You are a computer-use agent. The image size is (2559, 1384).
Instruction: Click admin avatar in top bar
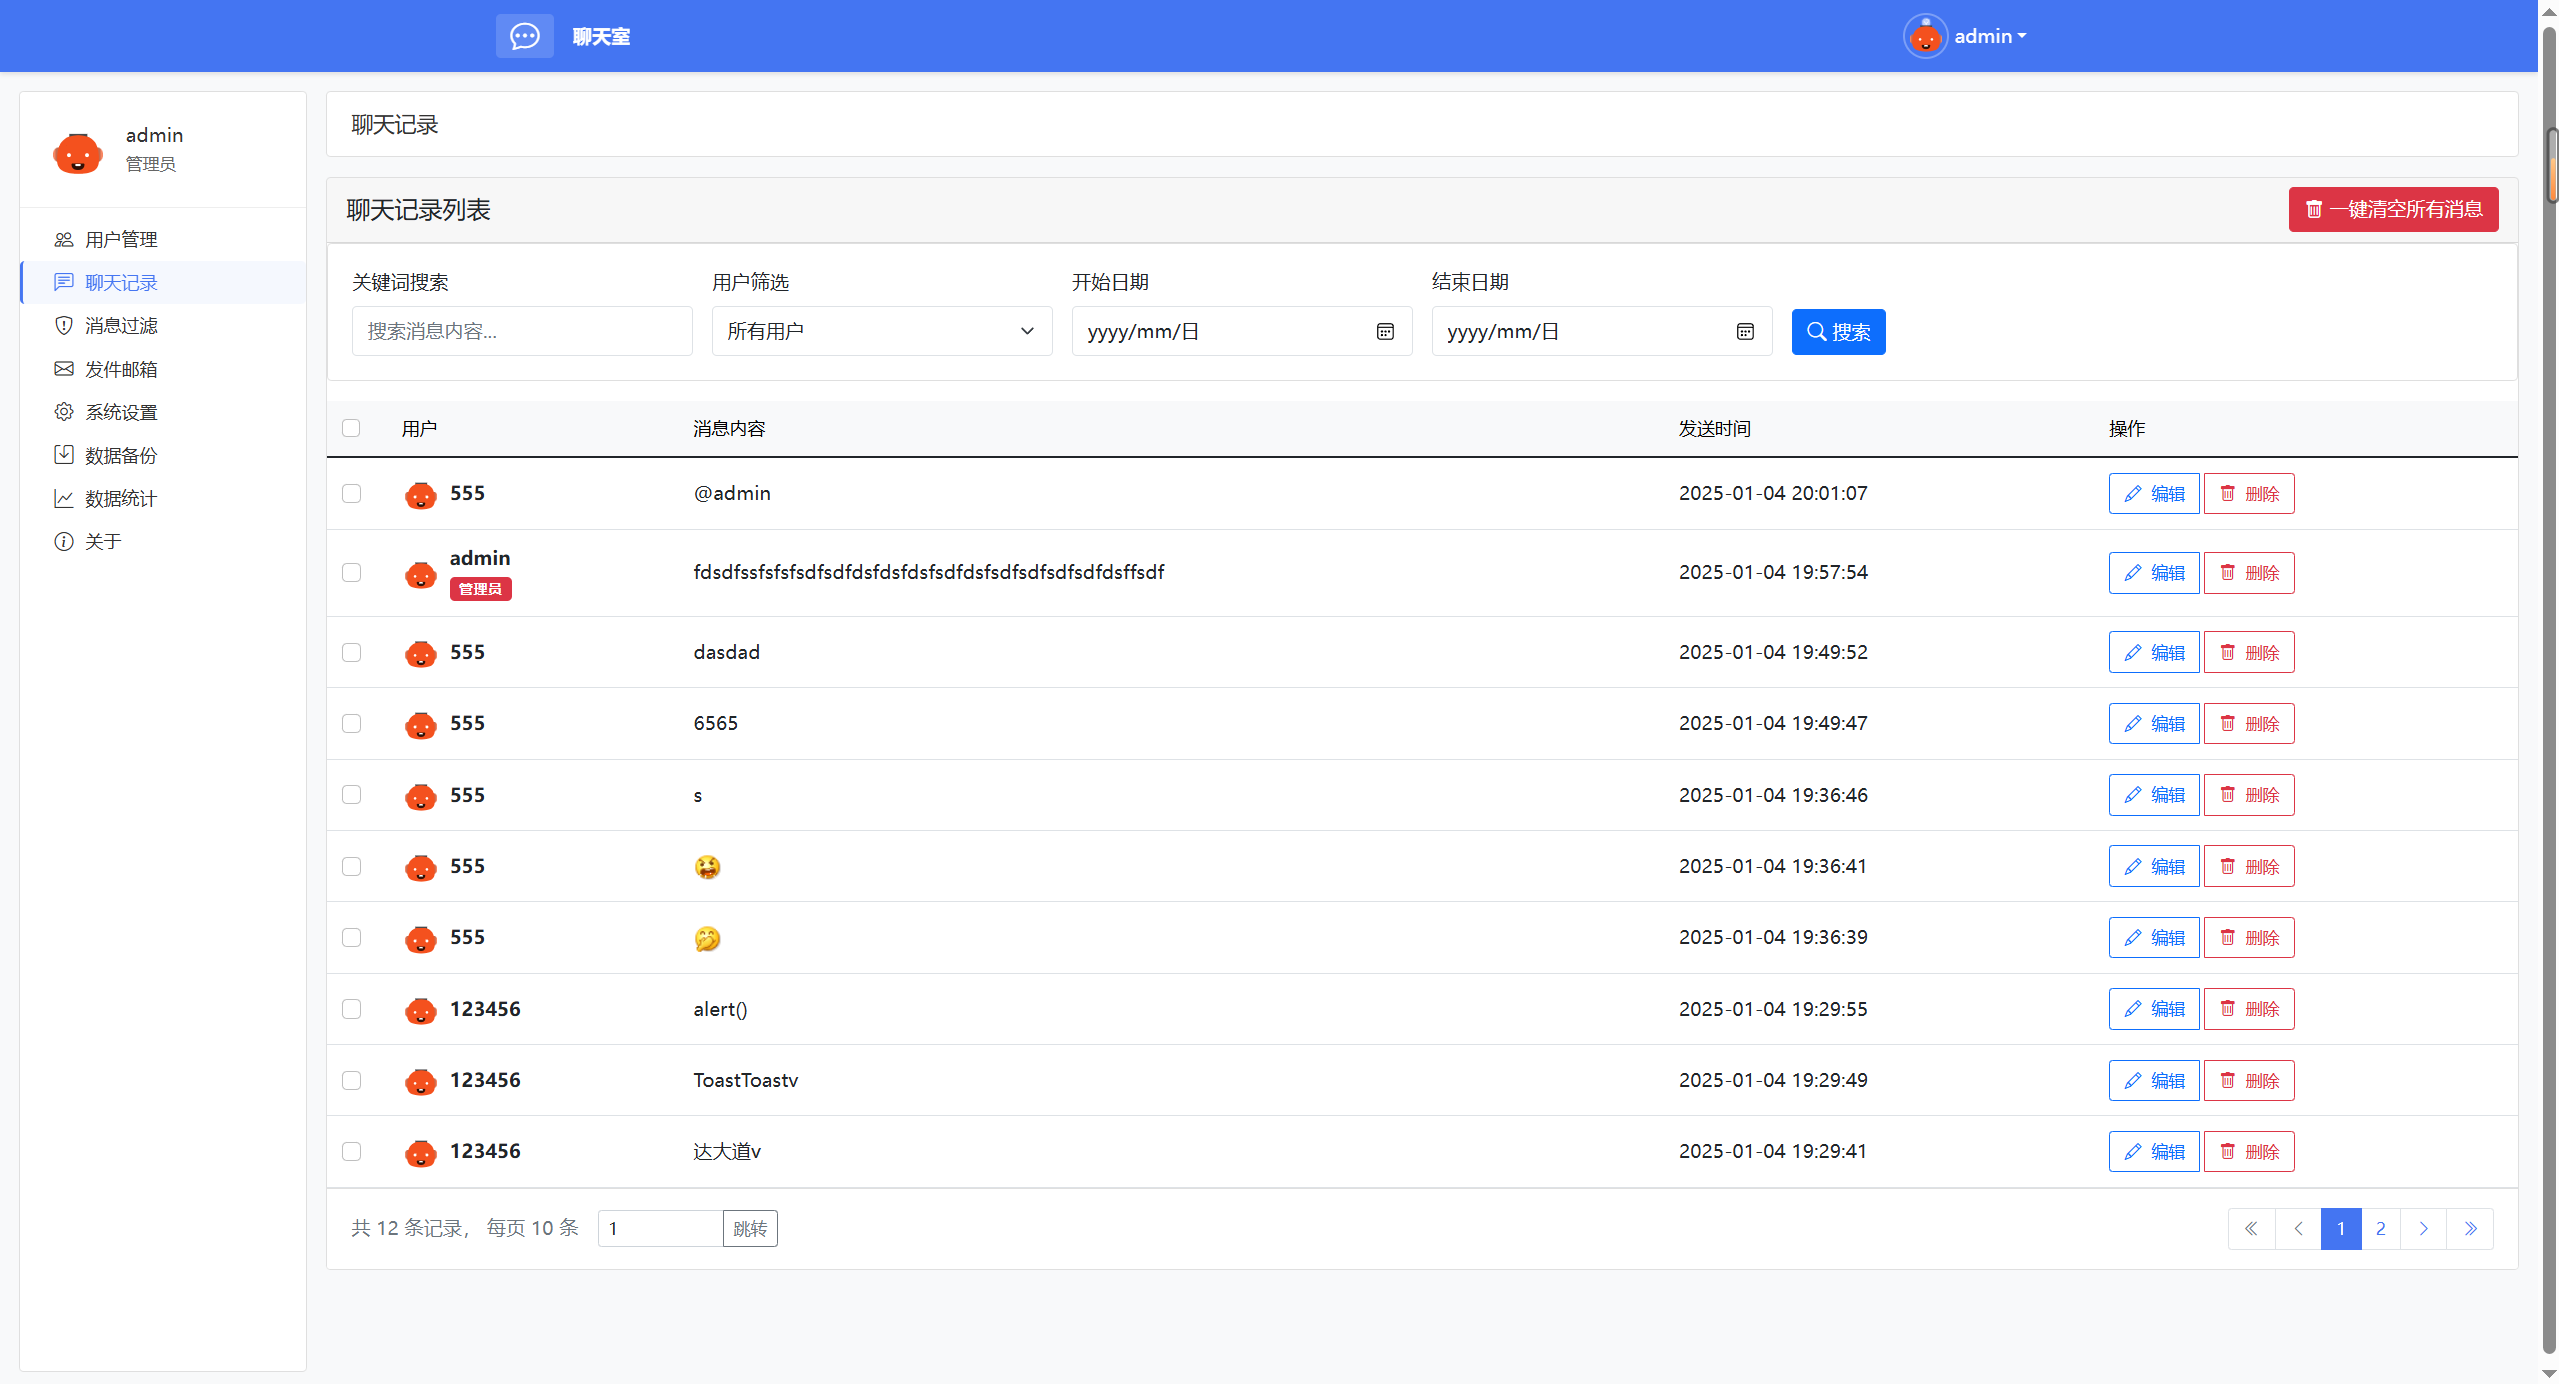1924,37
